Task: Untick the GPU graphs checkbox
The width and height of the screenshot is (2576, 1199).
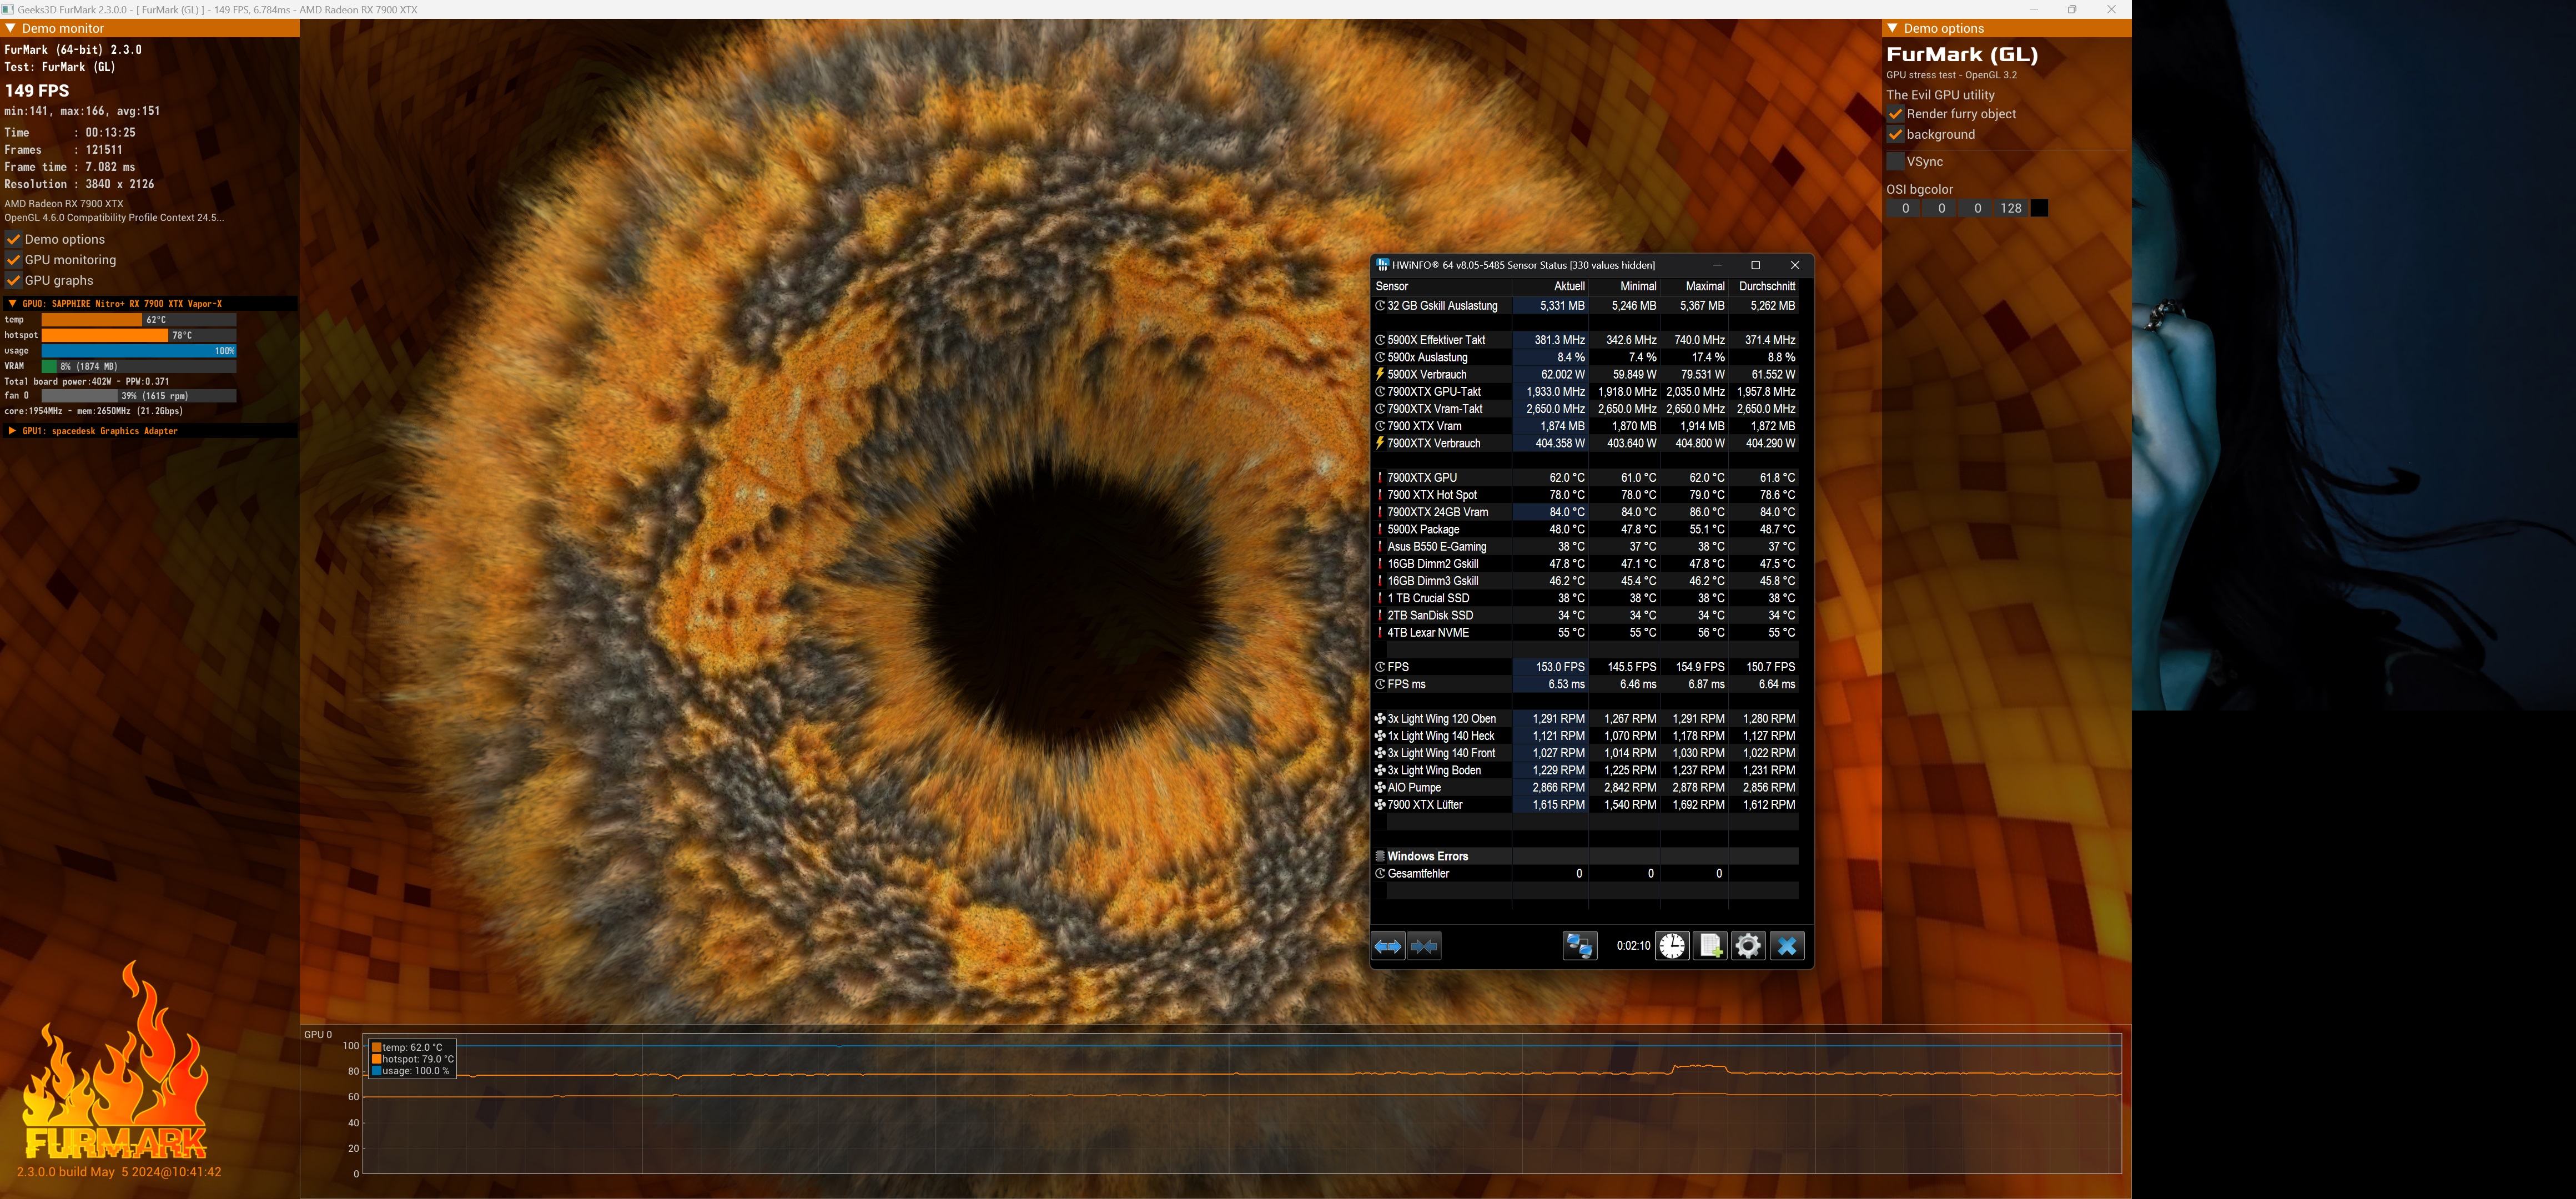Action: click(x=14, y=281)
